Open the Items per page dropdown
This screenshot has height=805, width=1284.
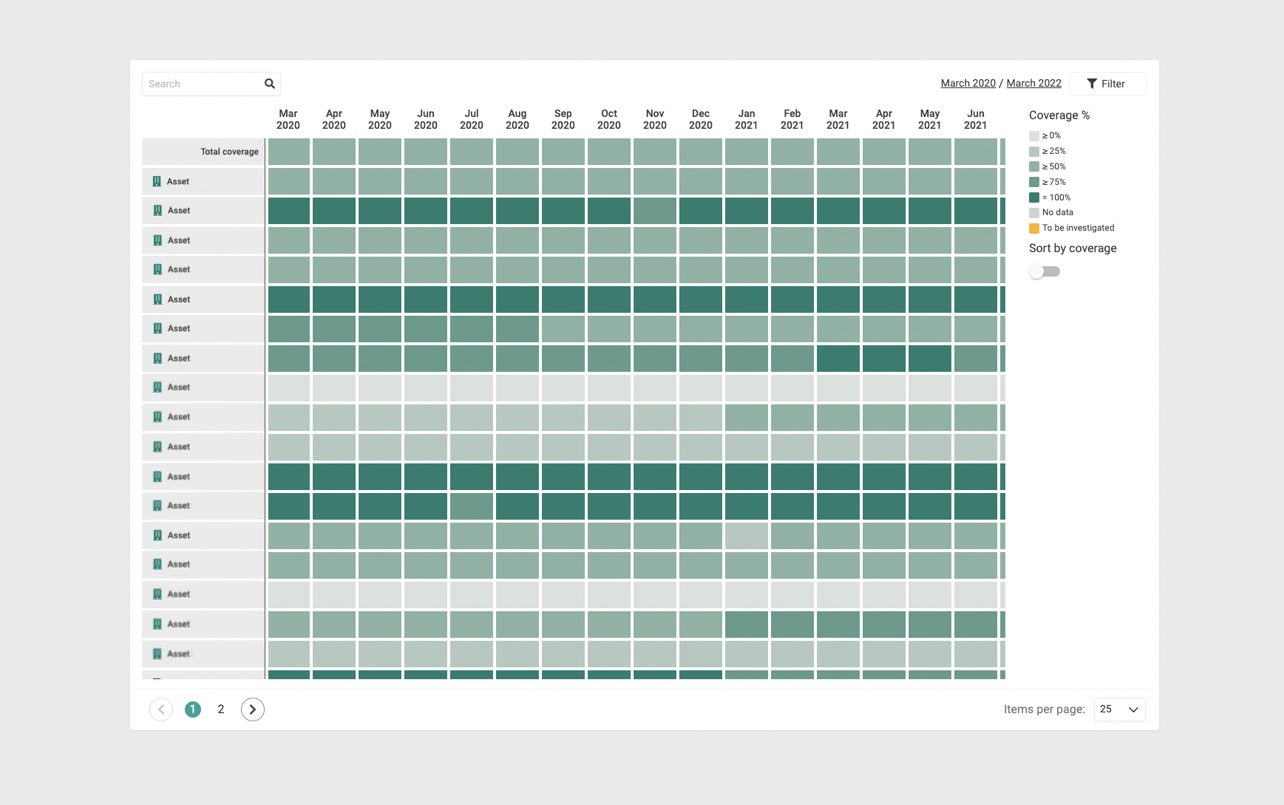1119,709
